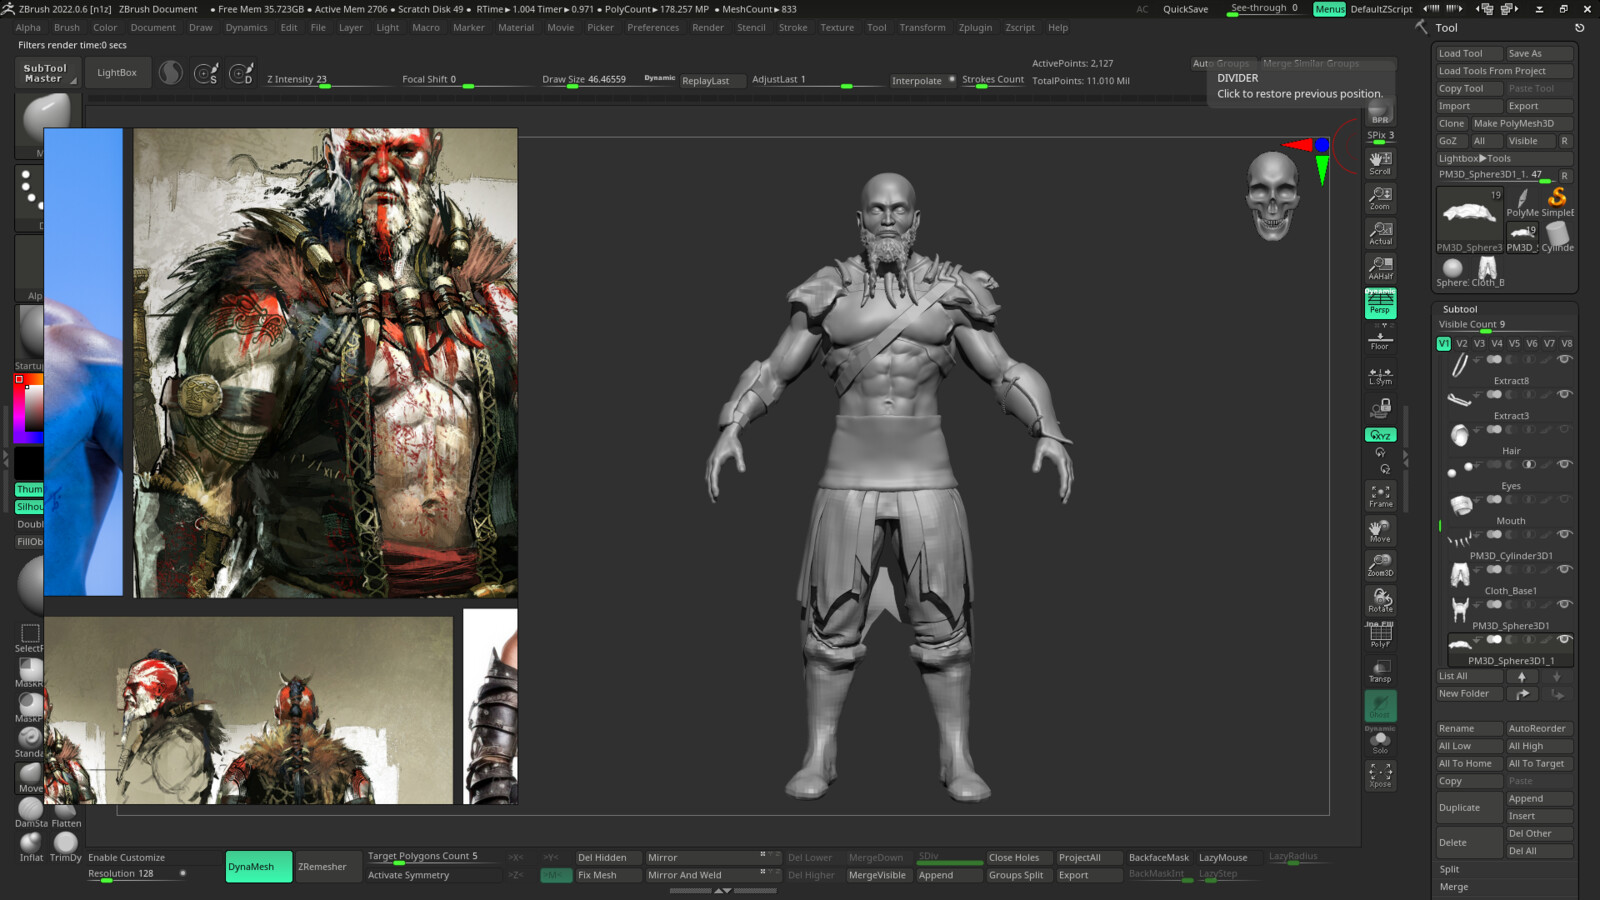Click the SimpleBrush tool icon
Viewport: 1600px width, 900px height.
click(1557, 202)
